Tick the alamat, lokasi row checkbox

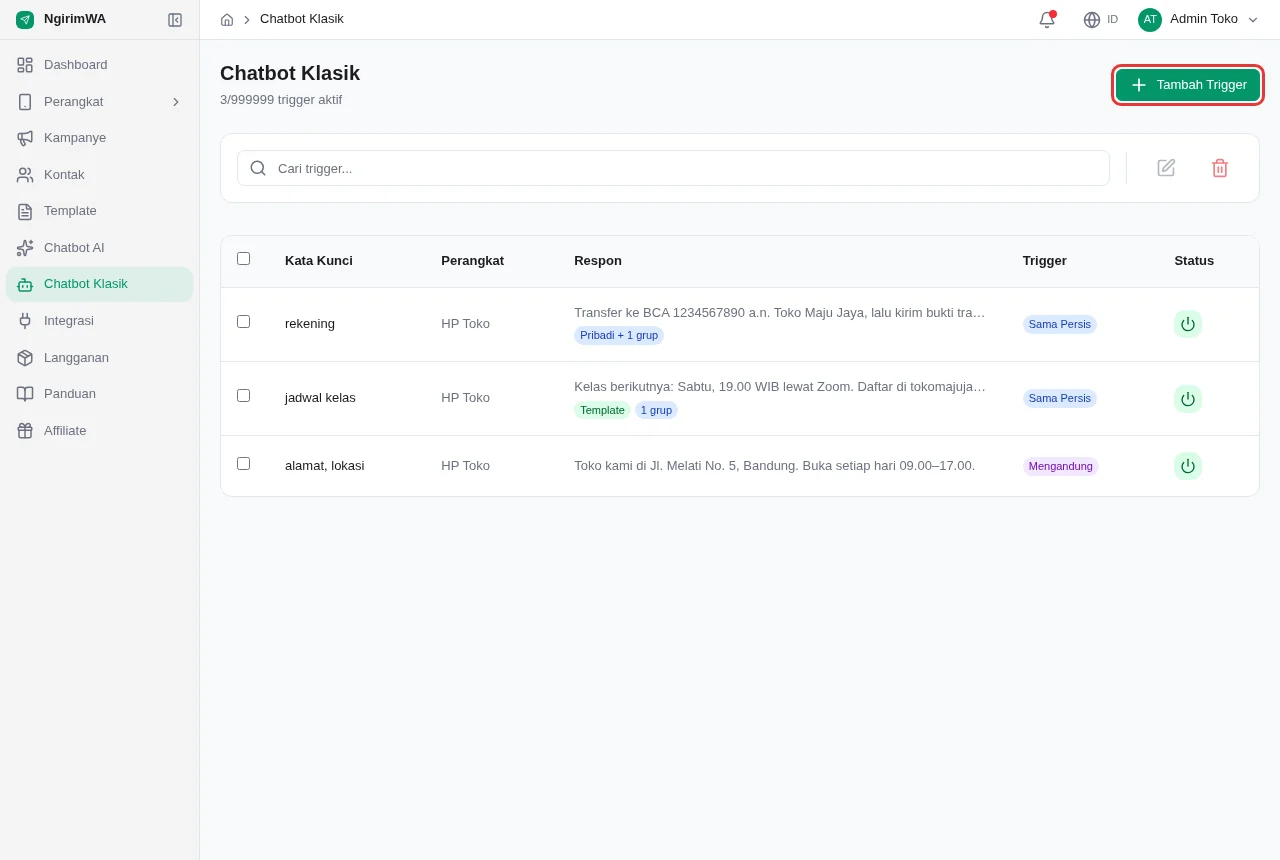point(243,464)
